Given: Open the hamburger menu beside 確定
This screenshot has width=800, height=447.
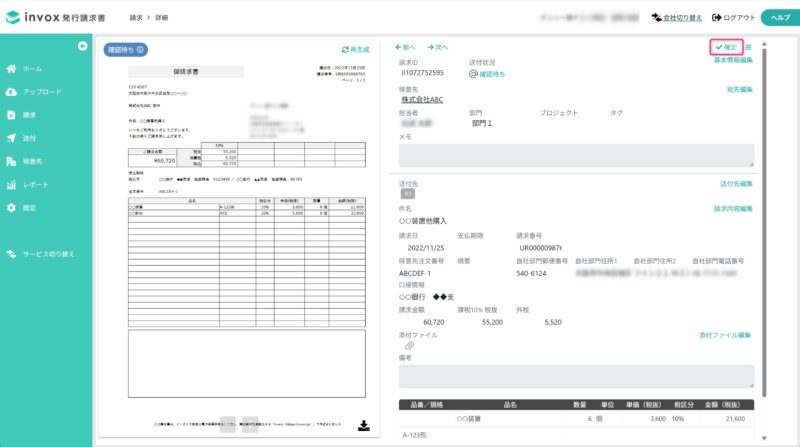Looking at the screenshot, I should coord(748,47).
